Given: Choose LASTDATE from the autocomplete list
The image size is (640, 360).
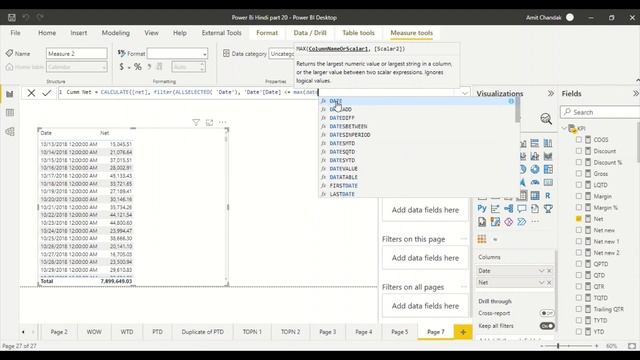Looking at the screenshot, I should [x=417, y=194].
